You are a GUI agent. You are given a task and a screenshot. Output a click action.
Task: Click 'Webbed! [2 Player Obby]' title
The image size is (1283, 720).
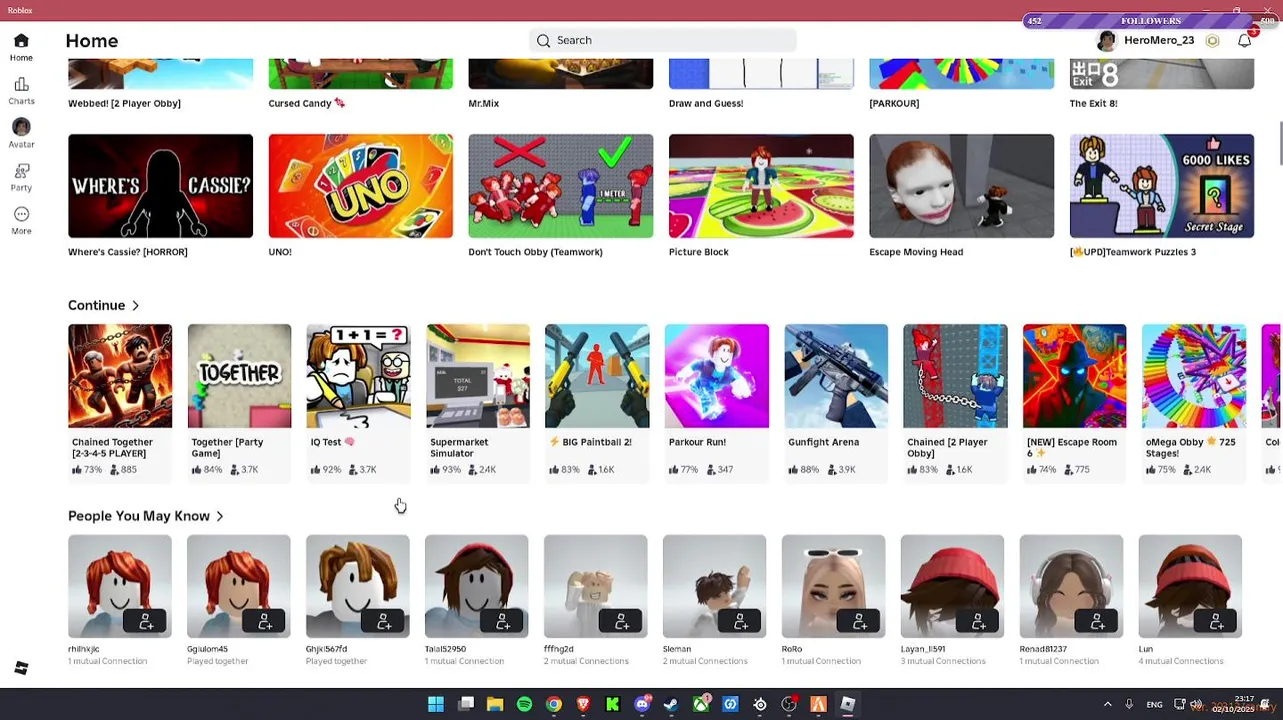[124, 103]
